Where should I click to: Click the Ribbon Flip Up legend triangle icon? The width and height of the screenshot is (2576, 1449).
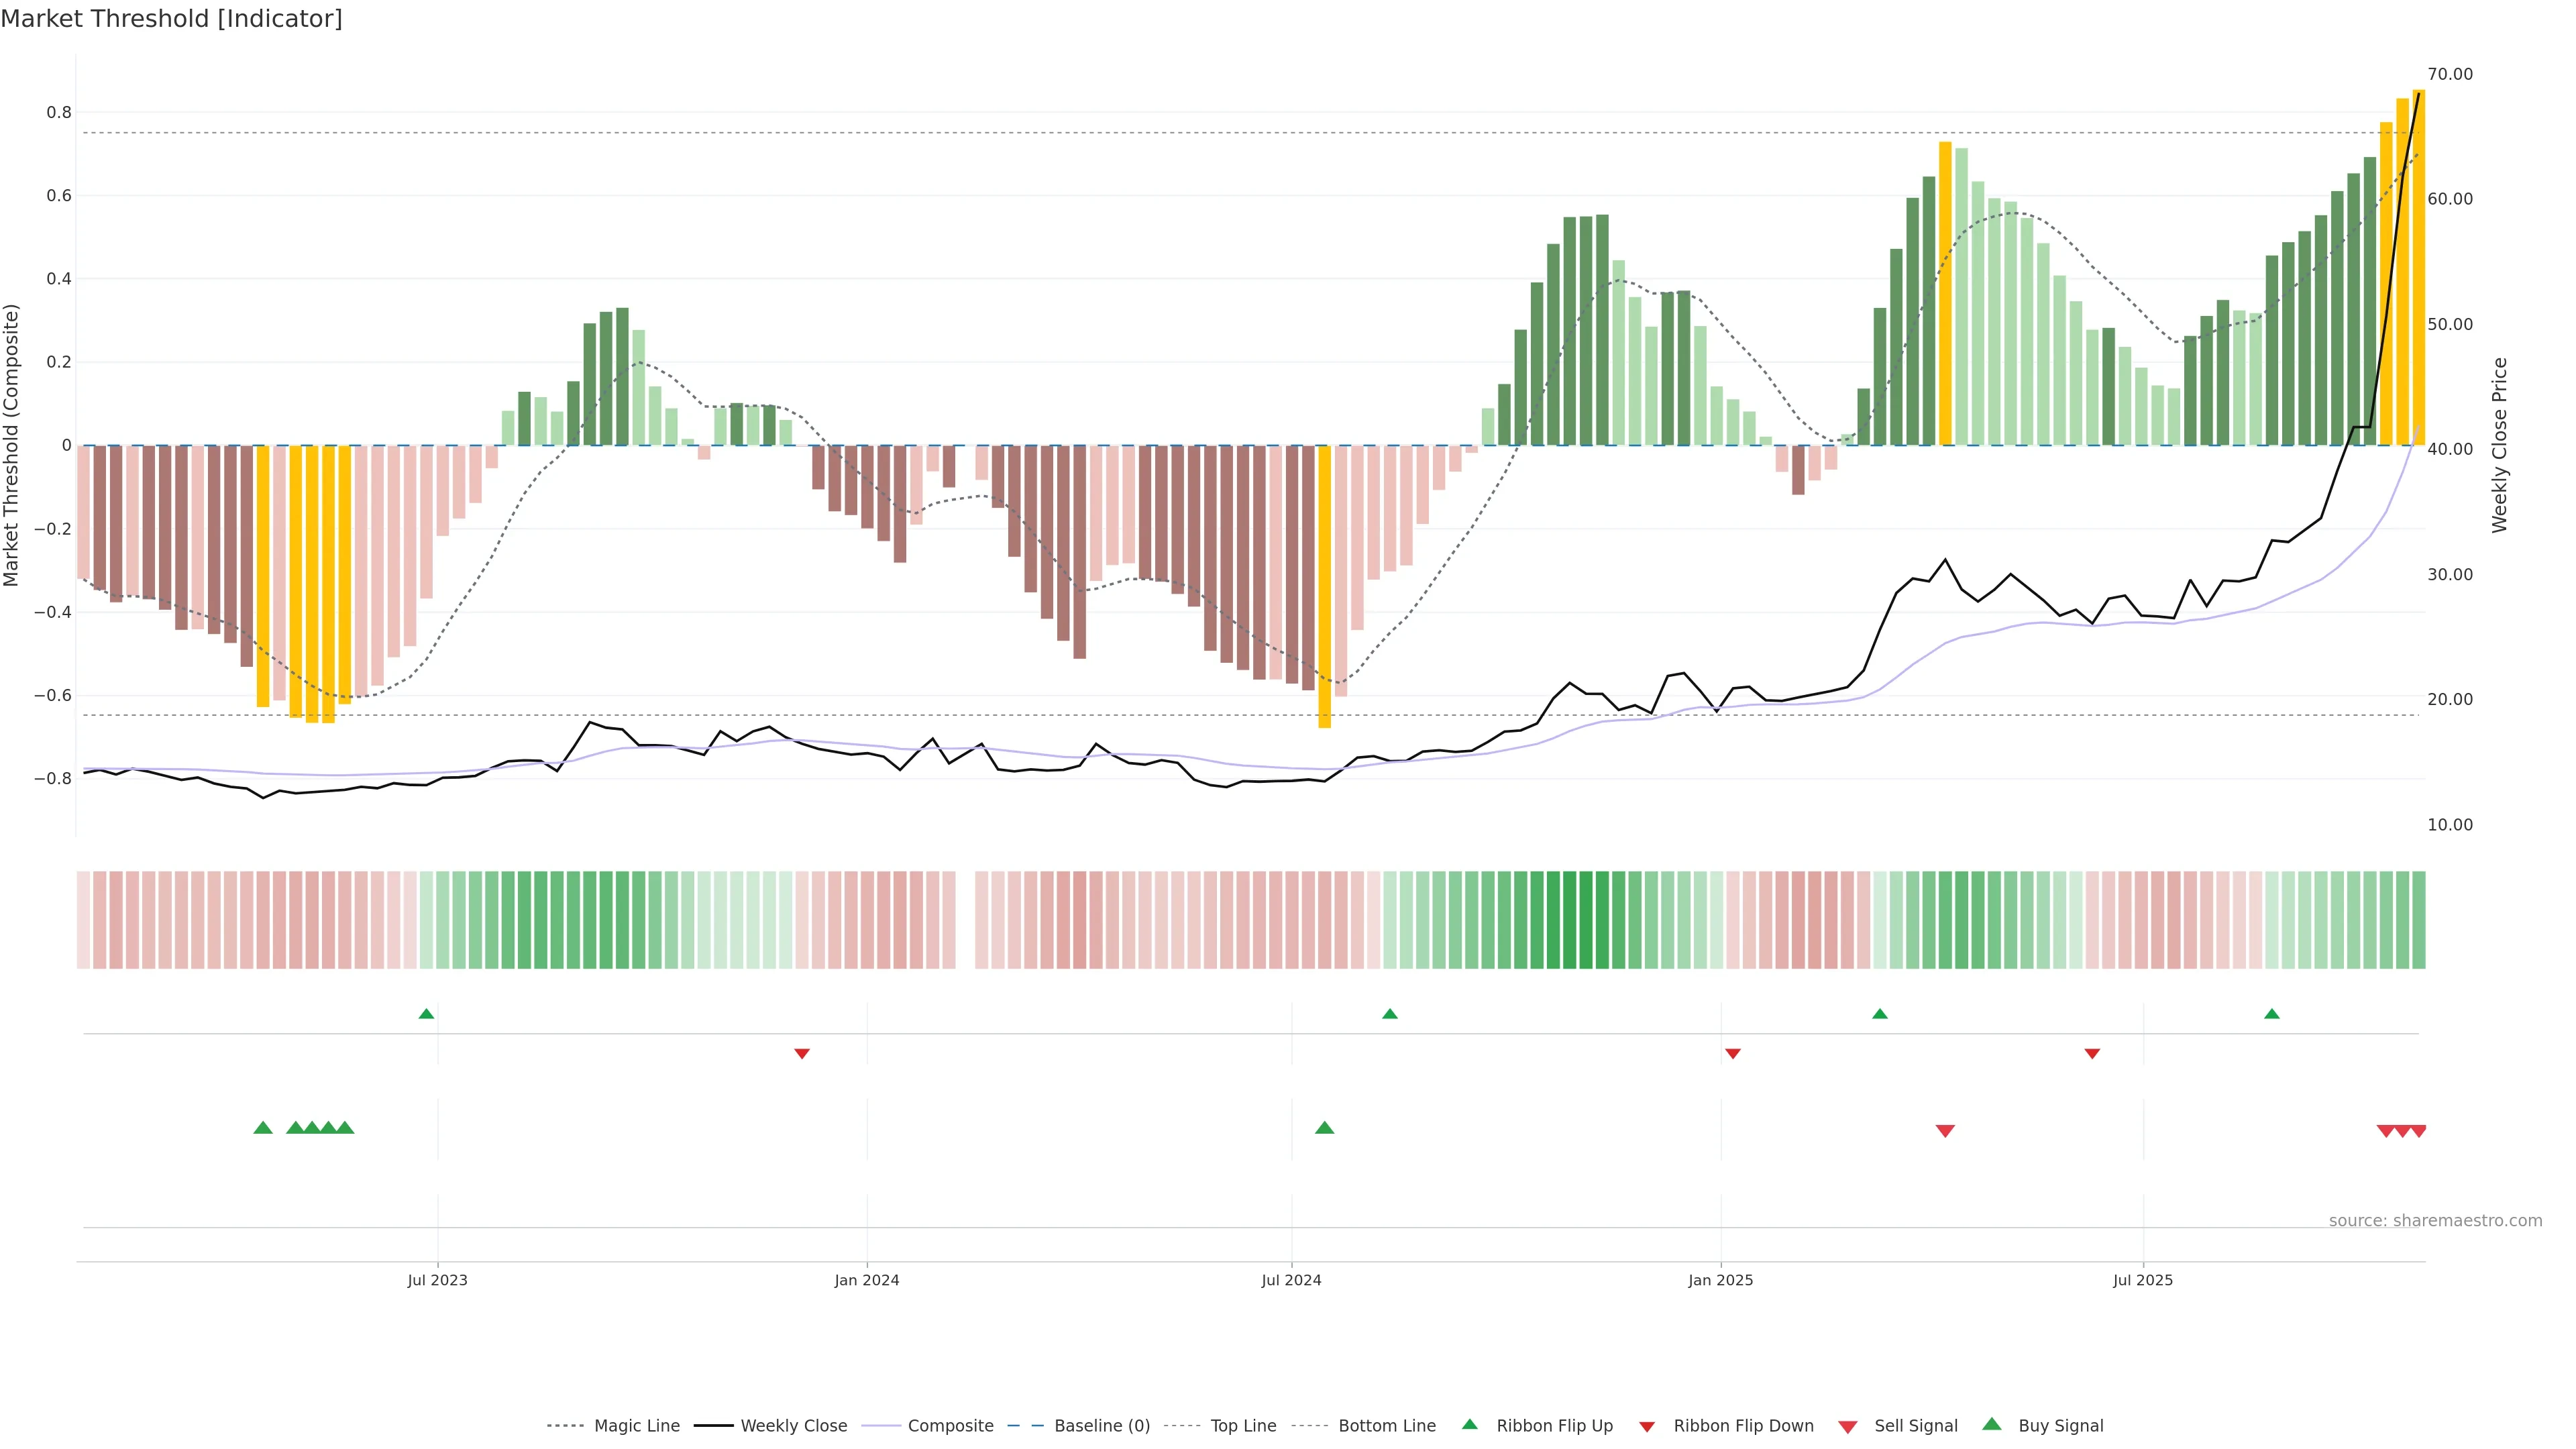pos(1469,1424)
